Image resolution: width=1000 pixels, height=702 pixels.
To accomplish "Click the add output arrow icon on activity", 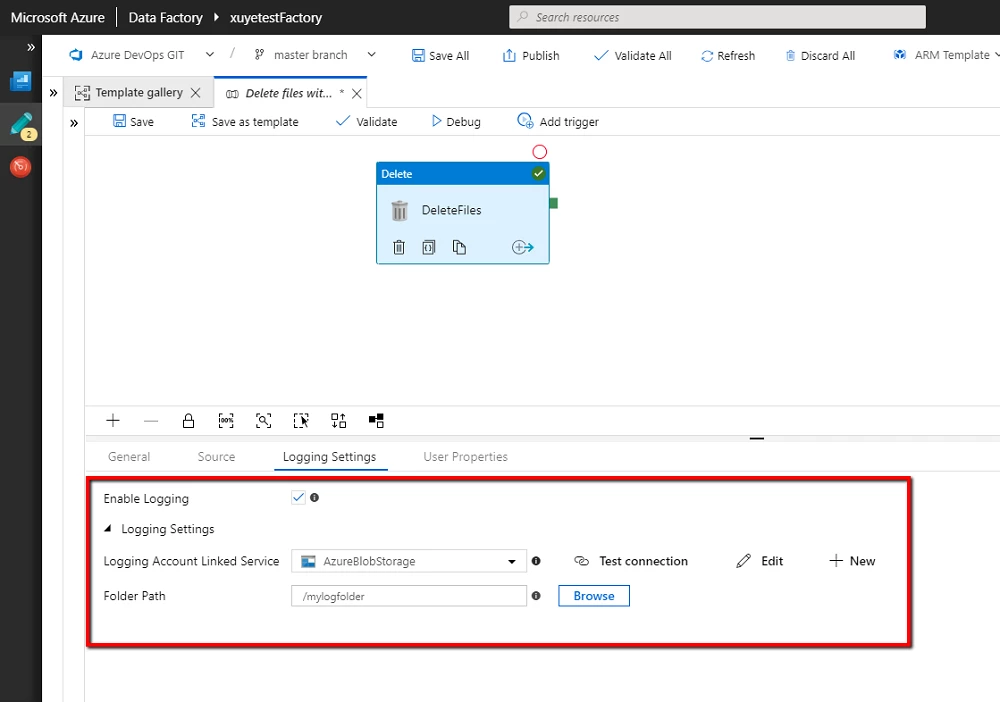I will click(522, 247).
